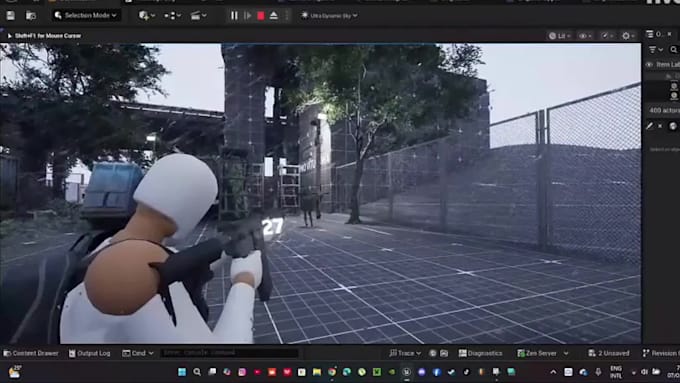Image resolution: width=680 pixels, height=383 pixels.
Task: Open TikTok from the taskbar
Action: coord(466,372)
